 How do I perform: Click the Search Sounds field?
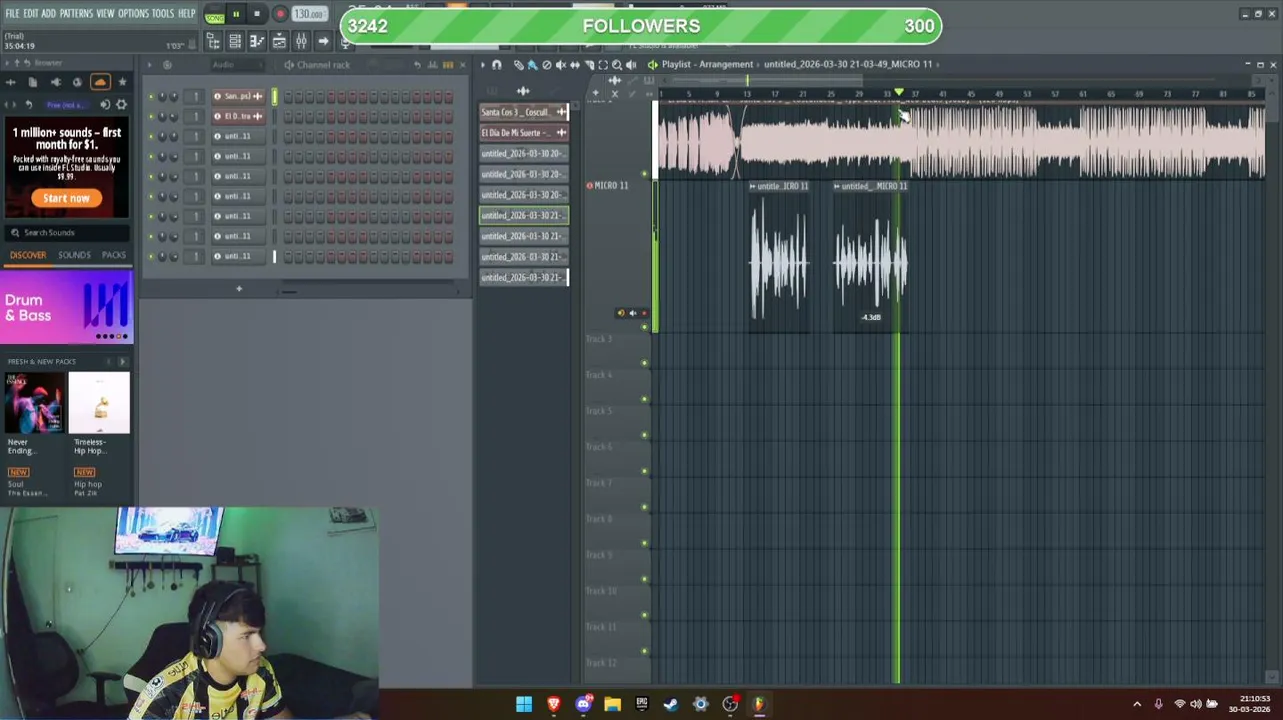[66, 232]
